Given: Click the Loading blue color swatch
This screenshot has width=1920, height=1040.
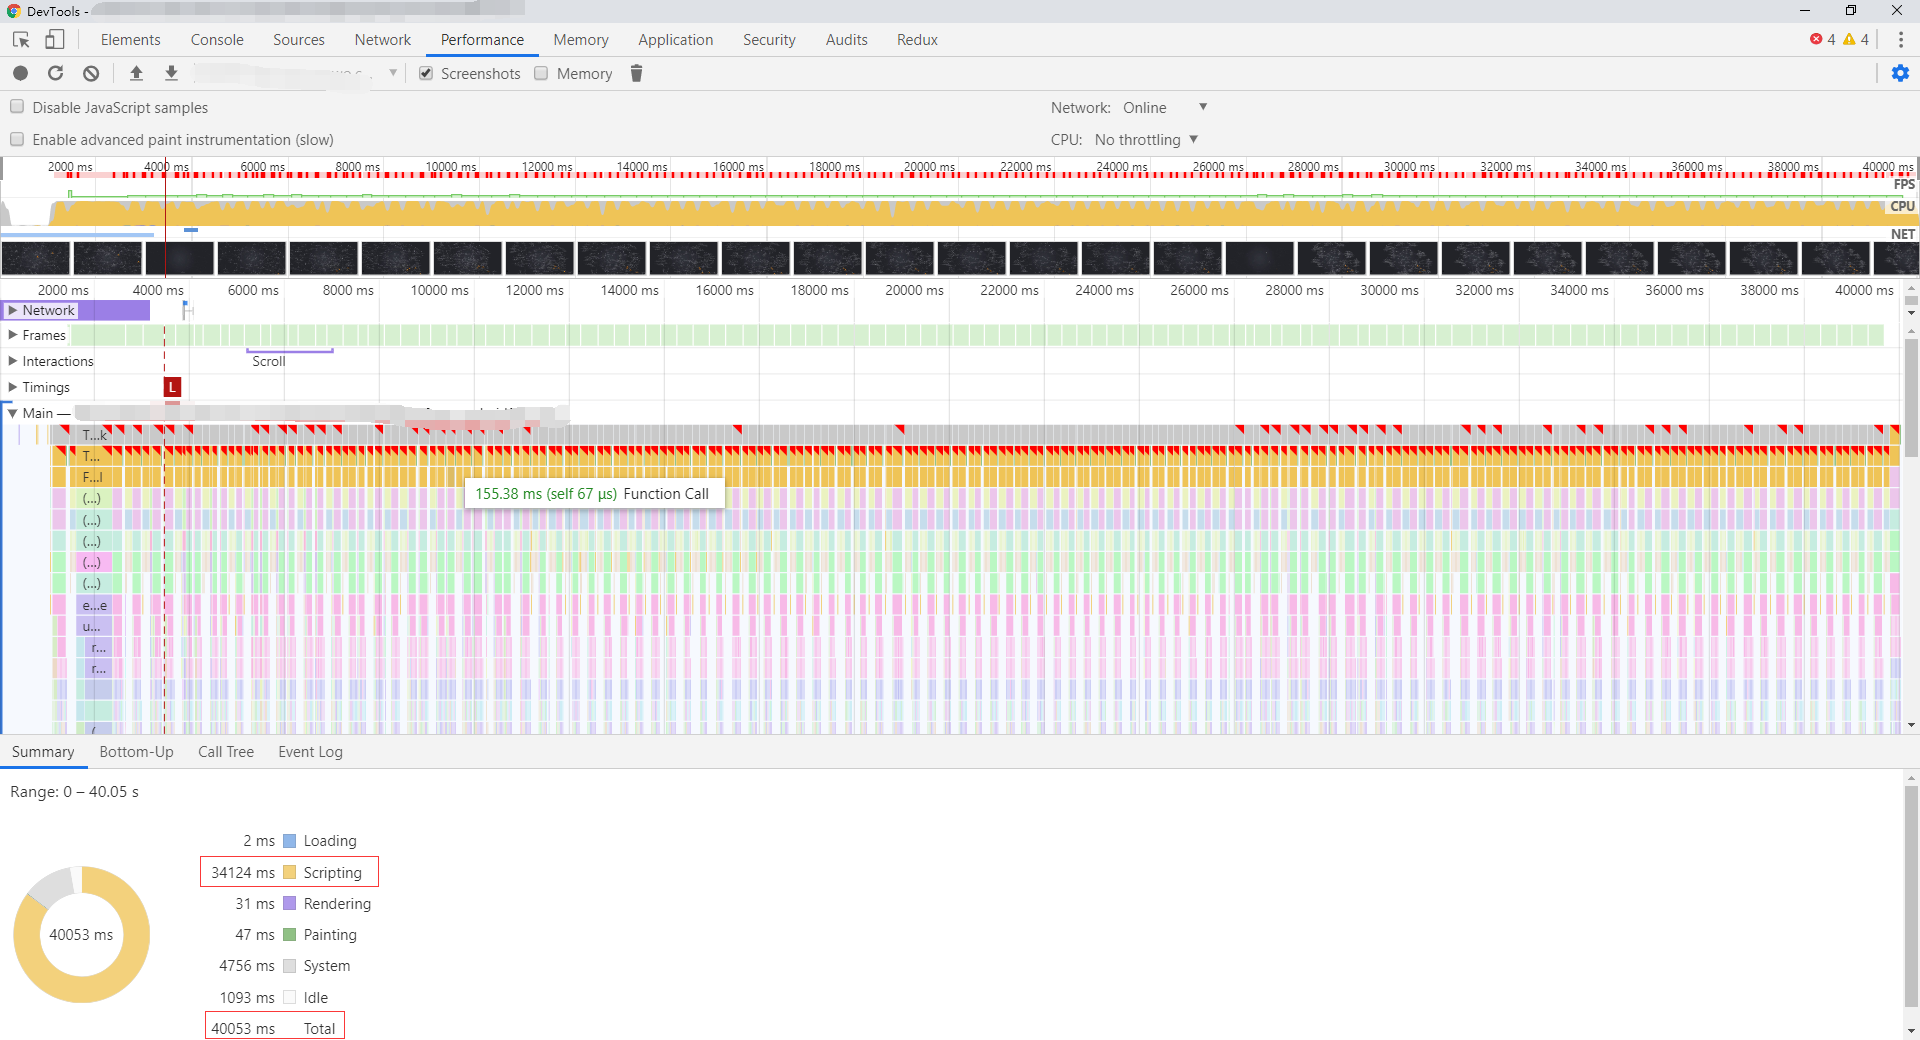Looking at the screenshot, I should [290, 841].
